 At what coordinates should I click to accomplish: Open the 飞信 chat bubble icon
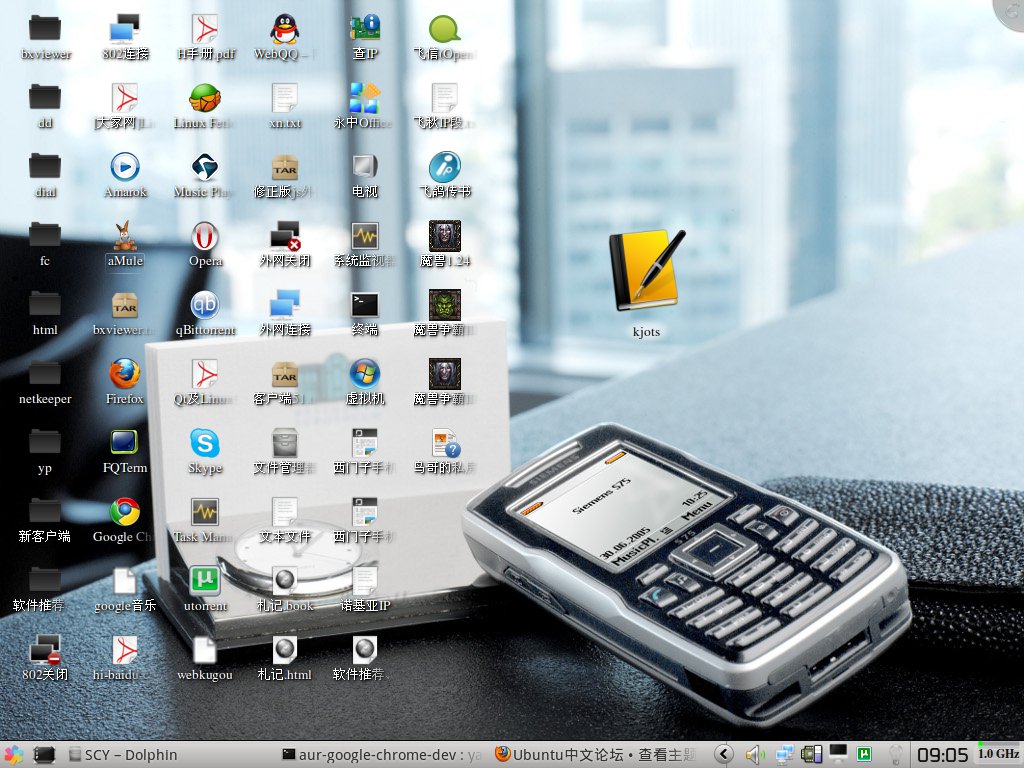(445, 29)
